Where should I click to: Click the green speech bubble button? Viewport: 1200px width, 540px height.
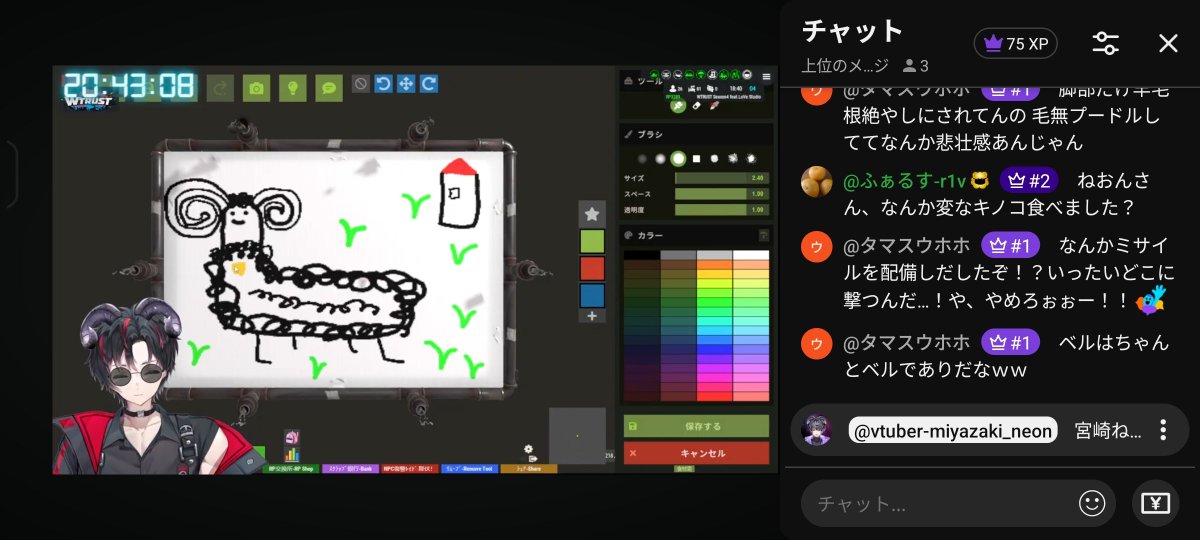pyautogui.click(x=329, y=88)
